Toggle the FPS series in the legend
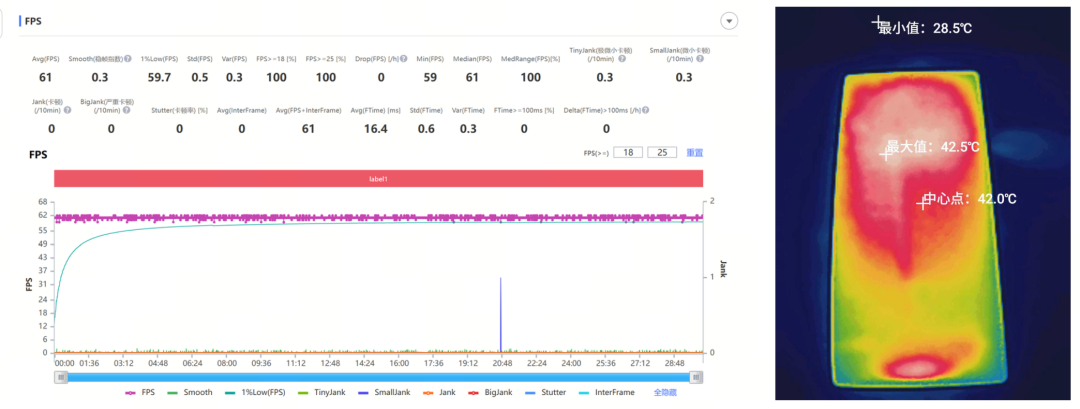This screenshot has height=409, width=1080. pyautogui.click(x=140, y=392)
